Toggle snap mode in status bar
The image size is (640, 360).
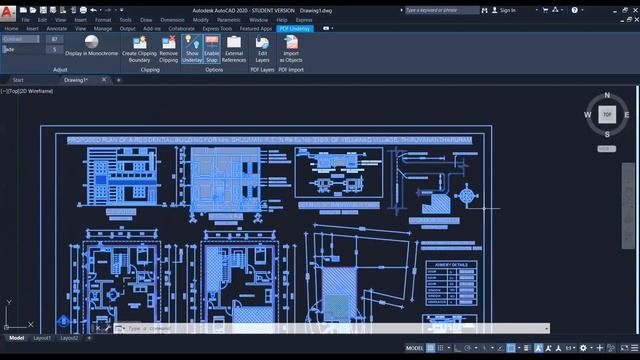pos(440,348)
